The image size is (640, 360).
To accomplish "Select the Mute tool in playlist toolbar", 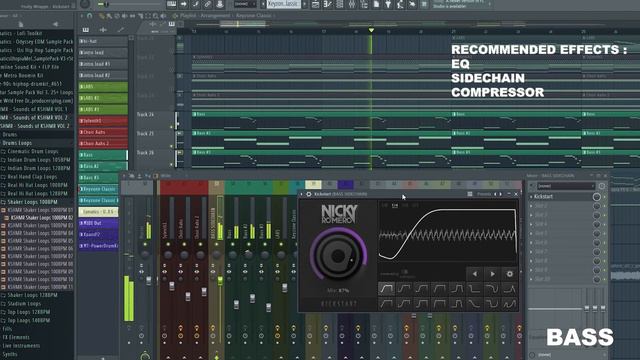I will pyautogui.click(x=125, y=16).
